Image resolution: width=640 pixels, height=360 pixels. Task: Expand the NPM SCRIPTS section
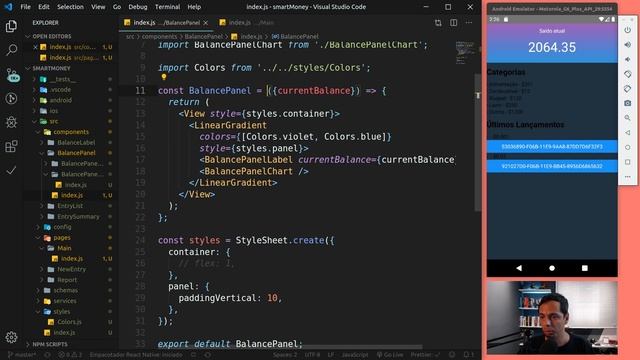49,344
